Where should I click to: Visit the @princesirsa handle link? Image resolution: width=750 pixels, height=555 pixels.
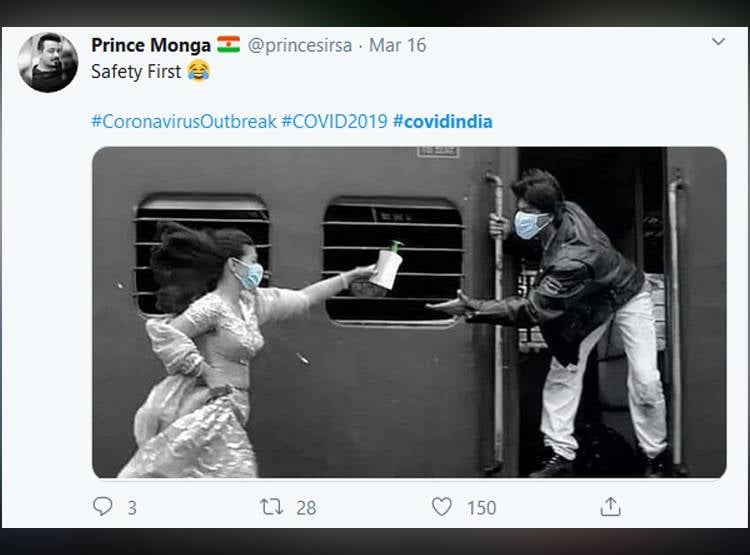pyautogui.click(x=300, y=45)
